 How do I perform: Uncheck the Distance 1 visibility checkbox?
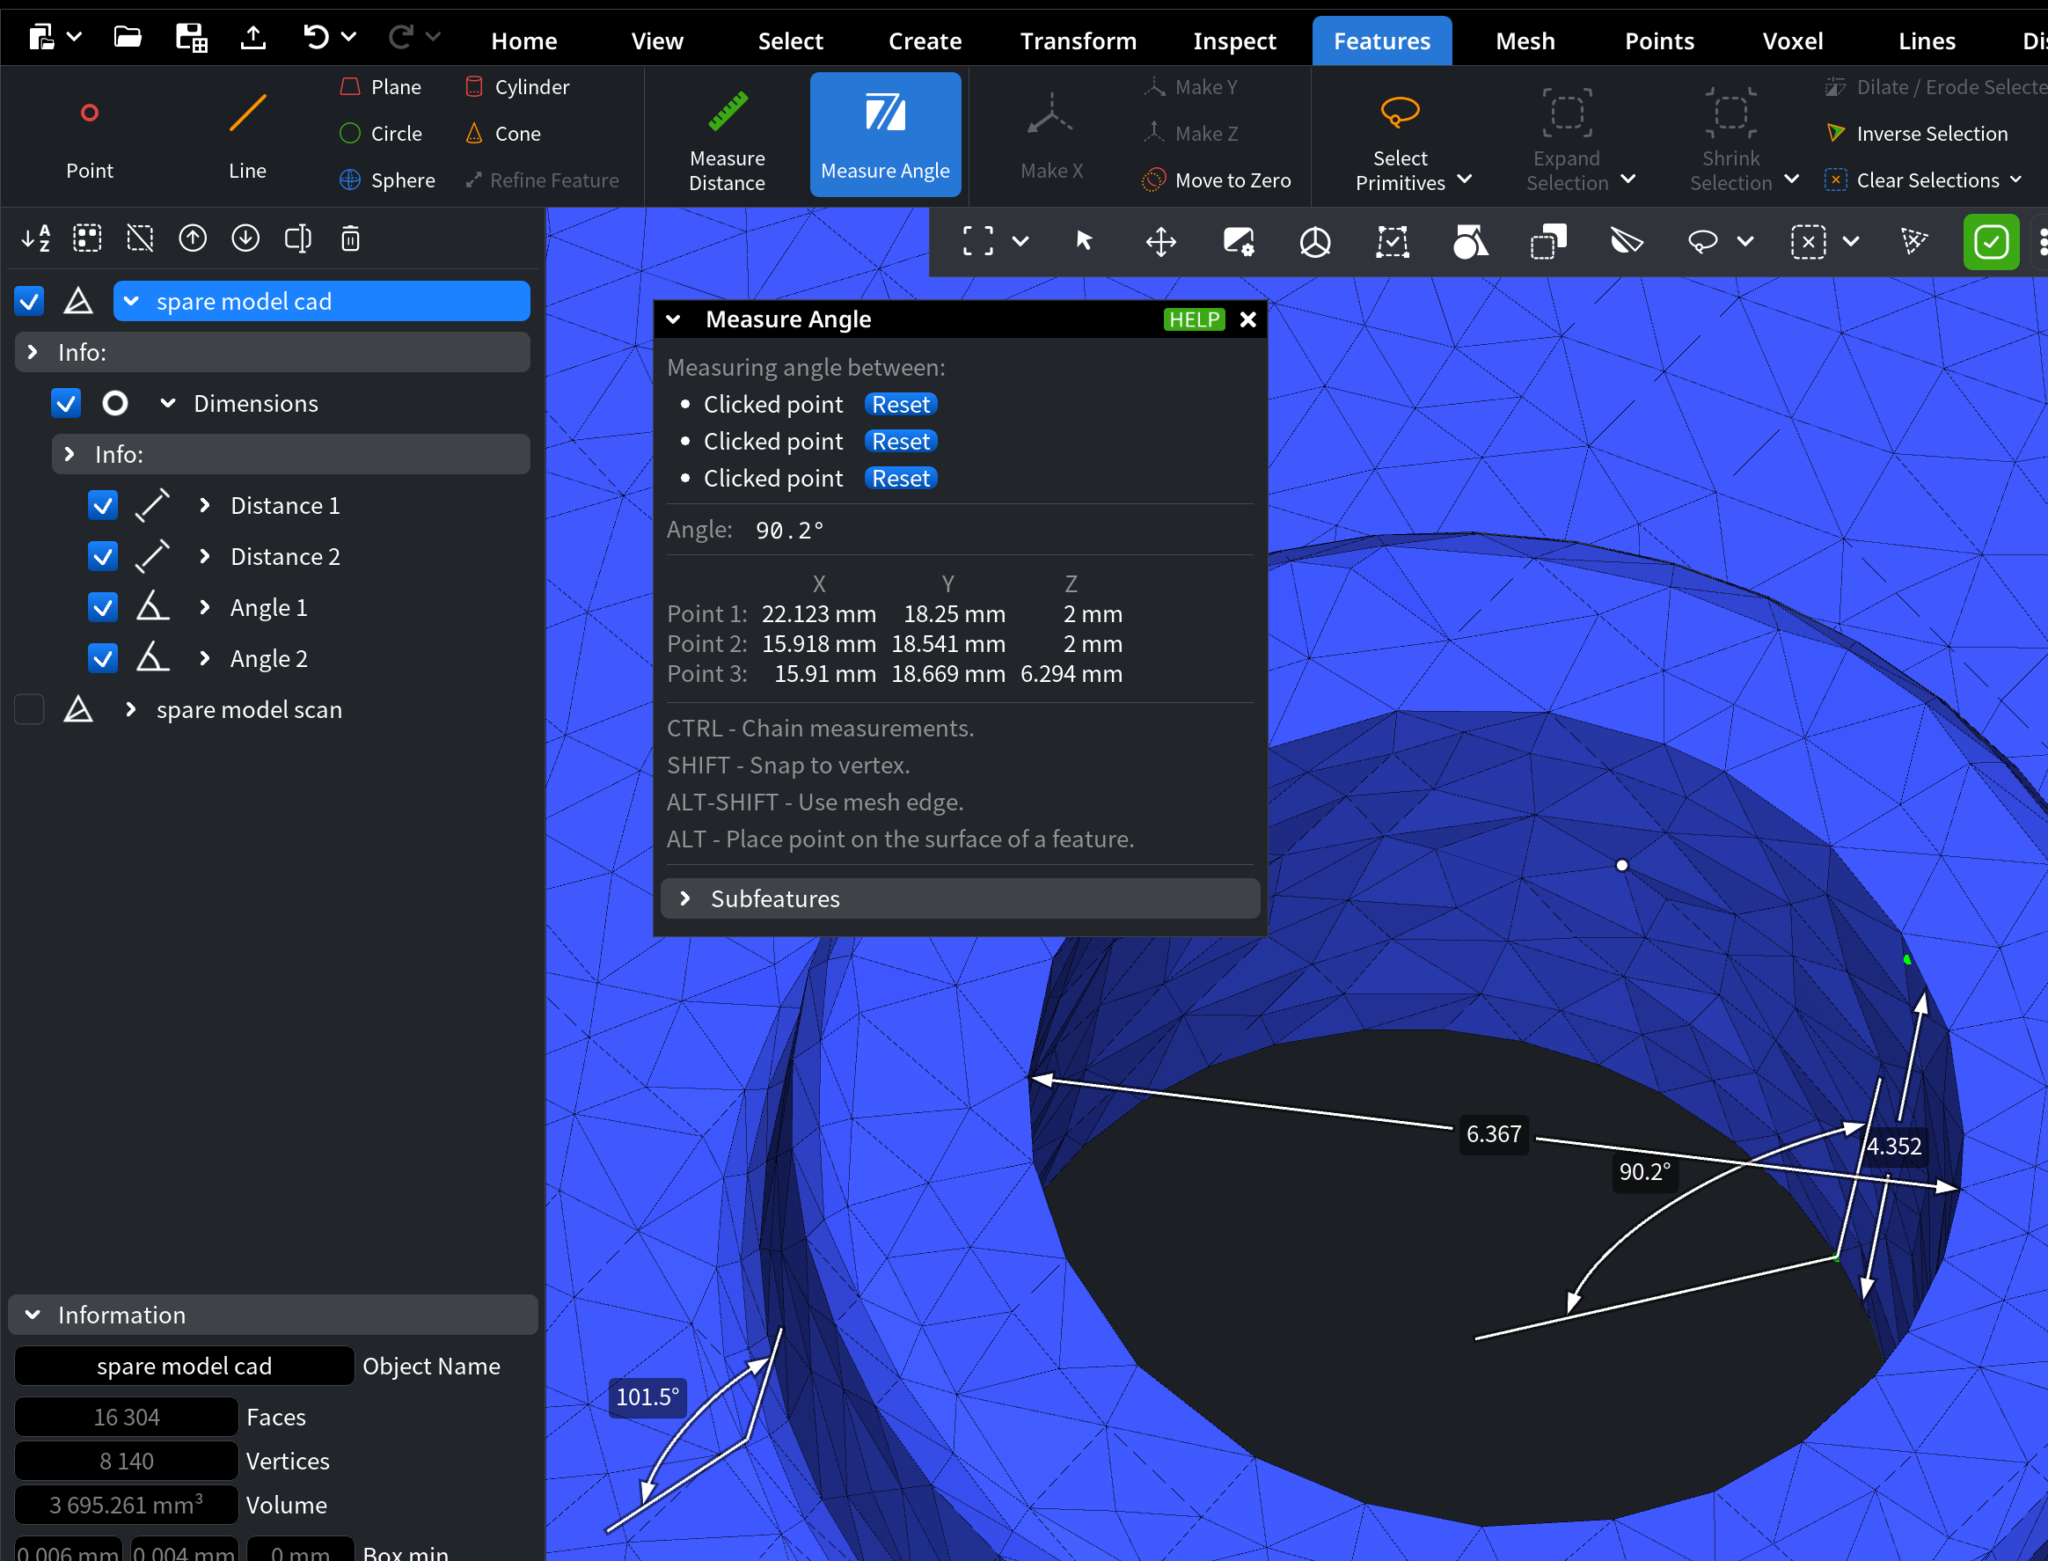coord(103,505)
